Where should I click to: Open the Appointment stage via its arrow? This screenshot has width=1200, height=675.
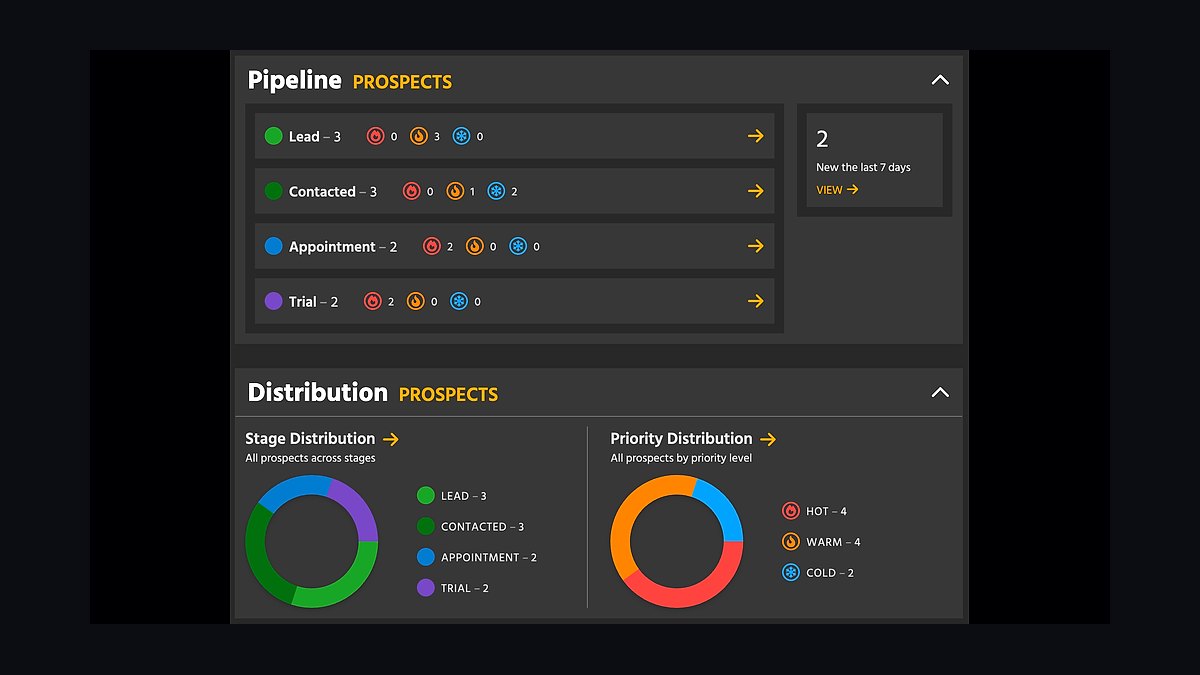pyautogui.click(x=756, y=246)
